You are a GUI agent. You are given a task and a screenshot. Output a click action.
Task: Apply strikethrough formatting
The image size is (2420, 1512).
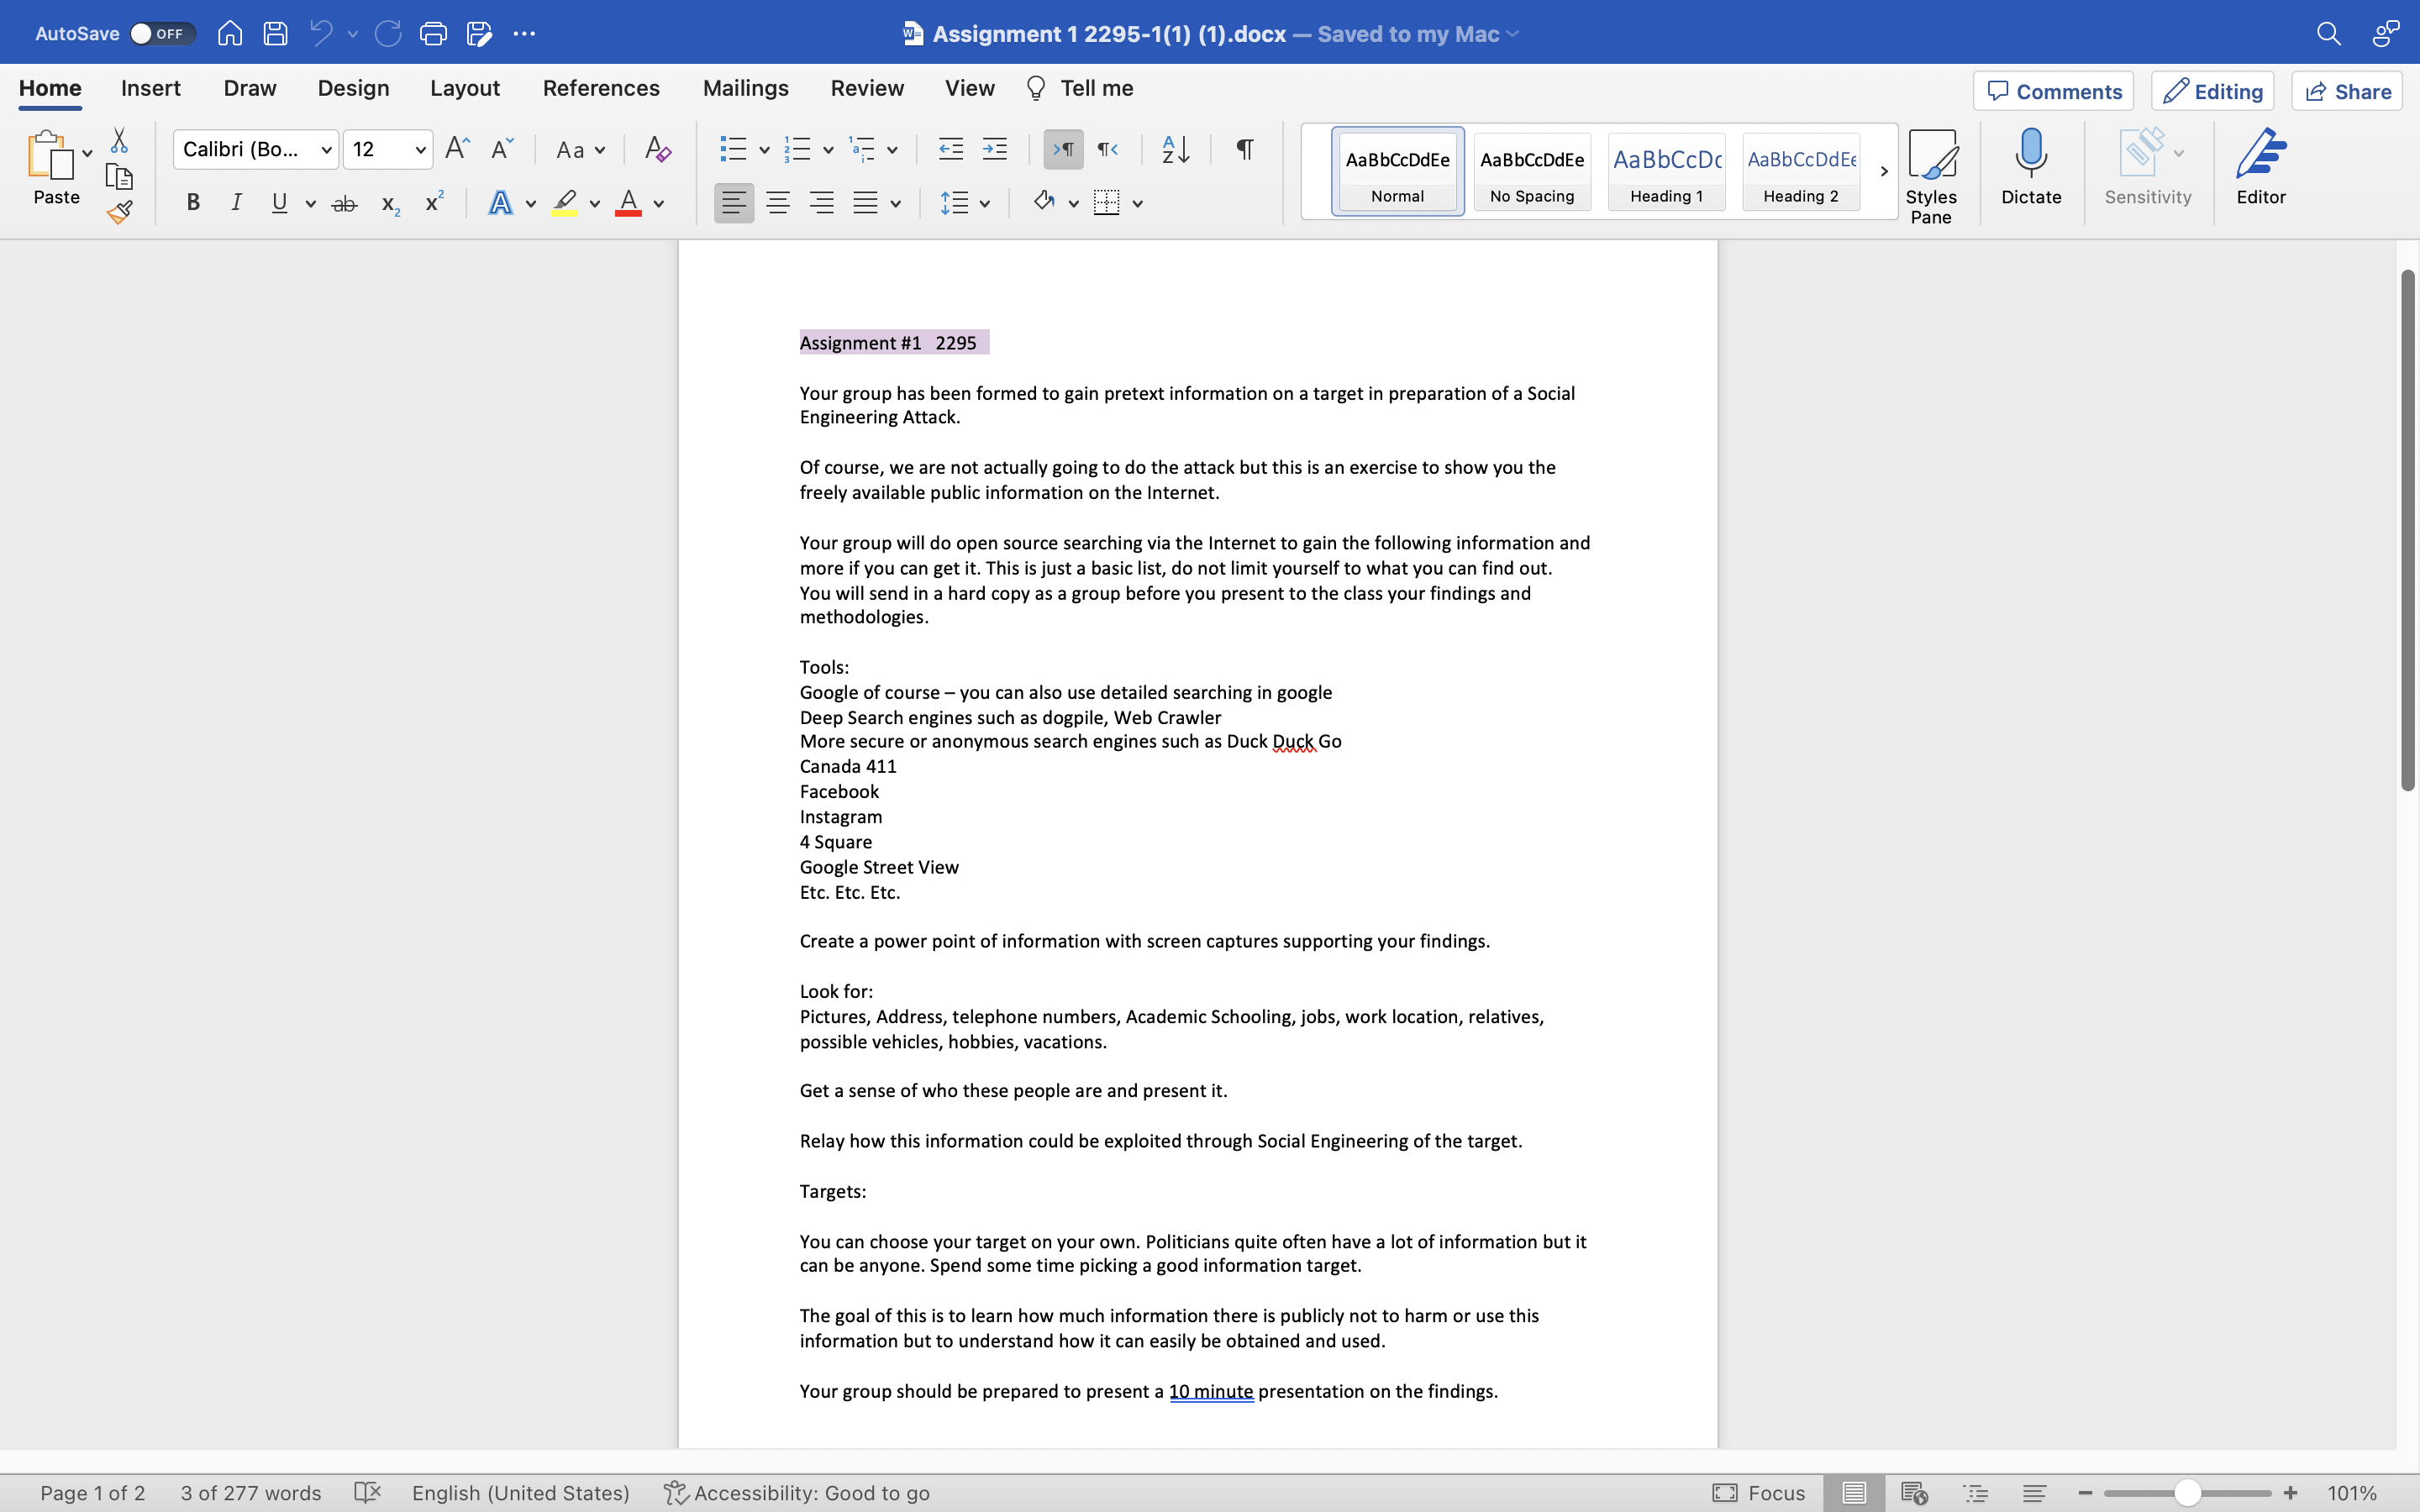(x=344, y=202)
